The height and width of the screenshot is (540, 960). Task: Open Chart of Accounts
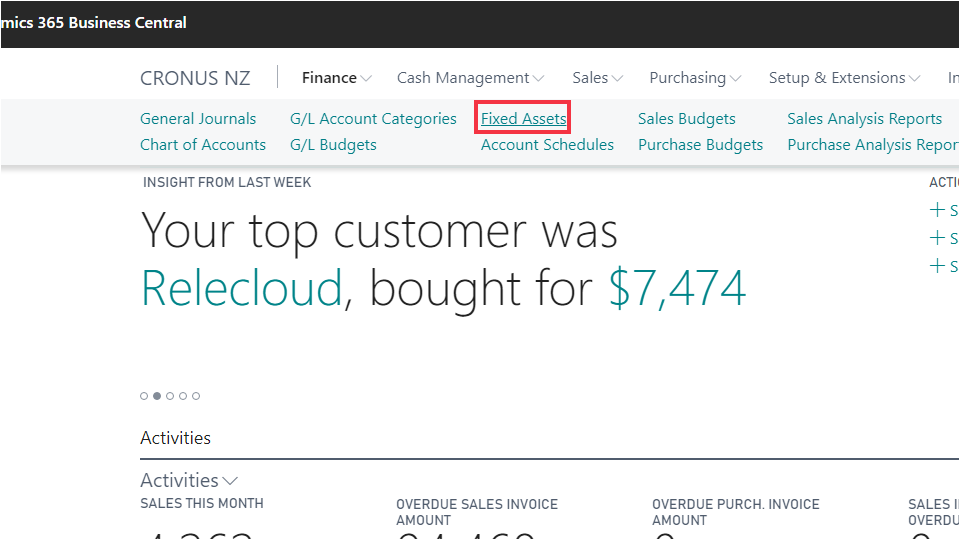tap(203, 144)
